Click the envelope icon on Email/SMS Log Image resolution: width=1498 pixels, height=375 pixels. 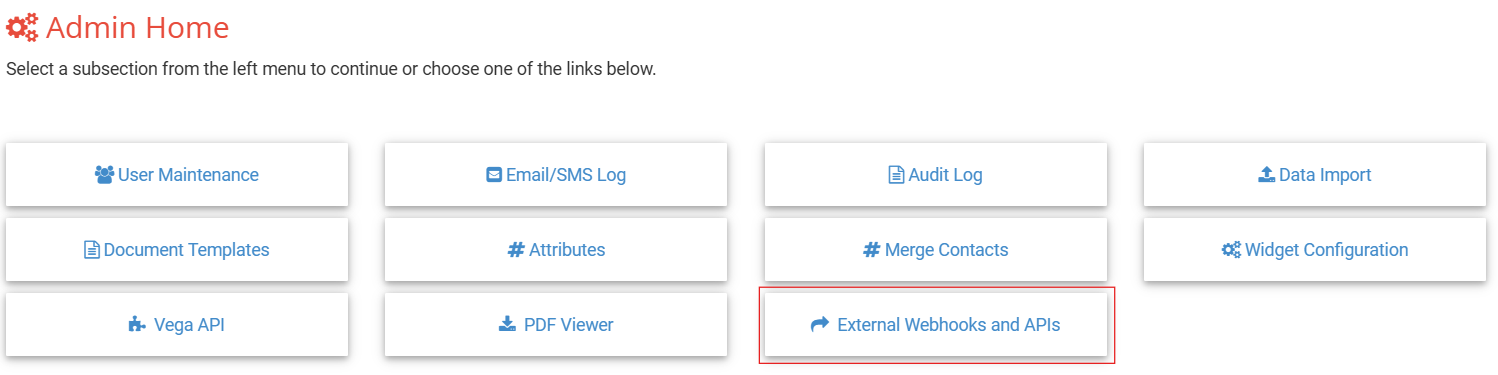tap(494, 175)
